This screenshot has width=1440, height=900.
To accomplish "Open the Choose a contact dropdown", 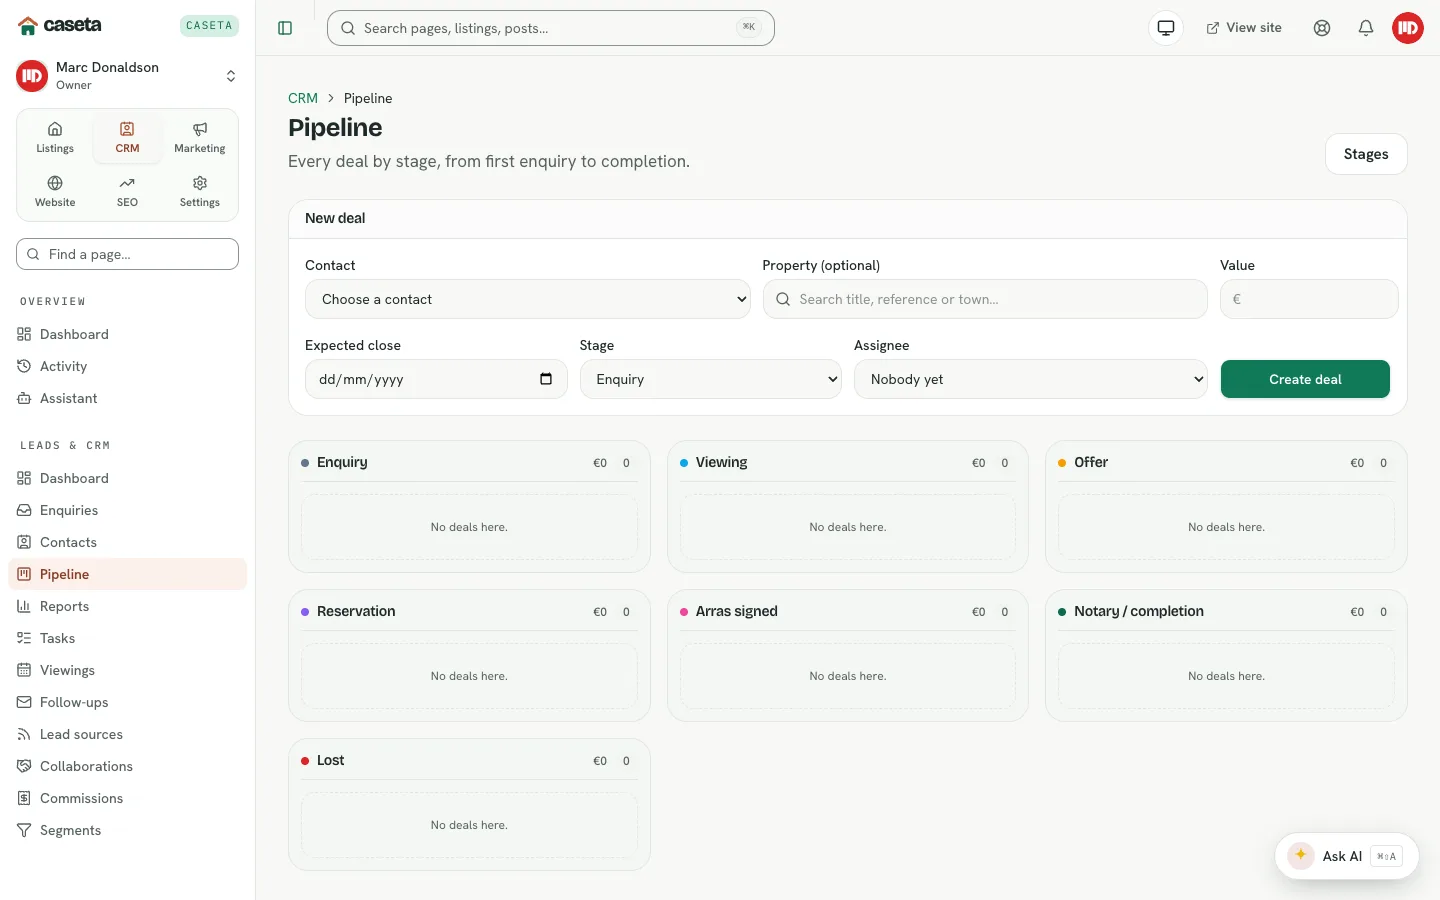I will point(528,299).
